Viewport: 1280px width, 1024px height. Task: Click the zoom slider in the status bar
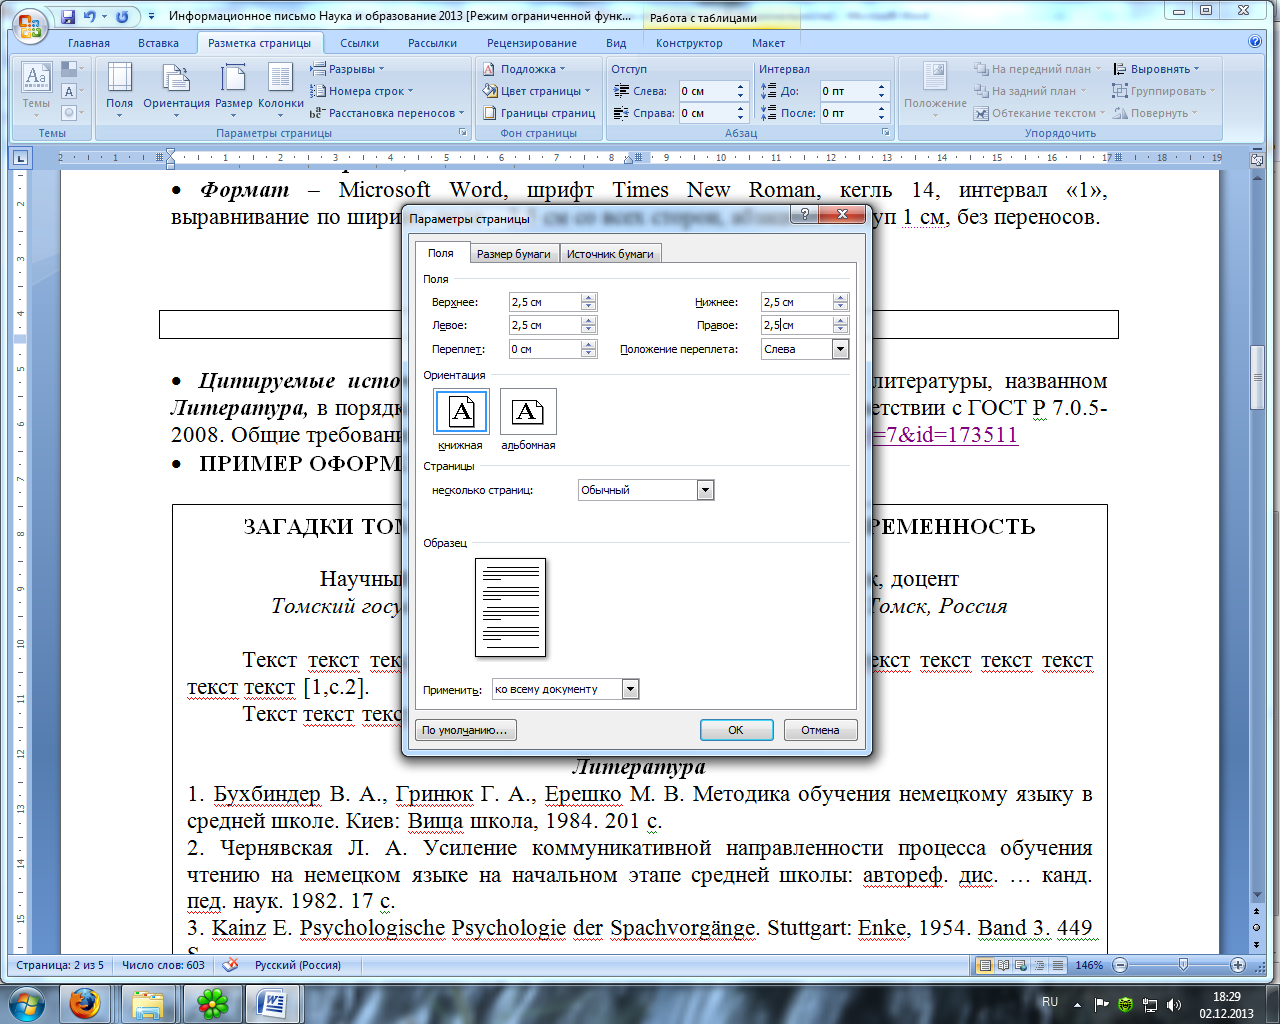1183,965
